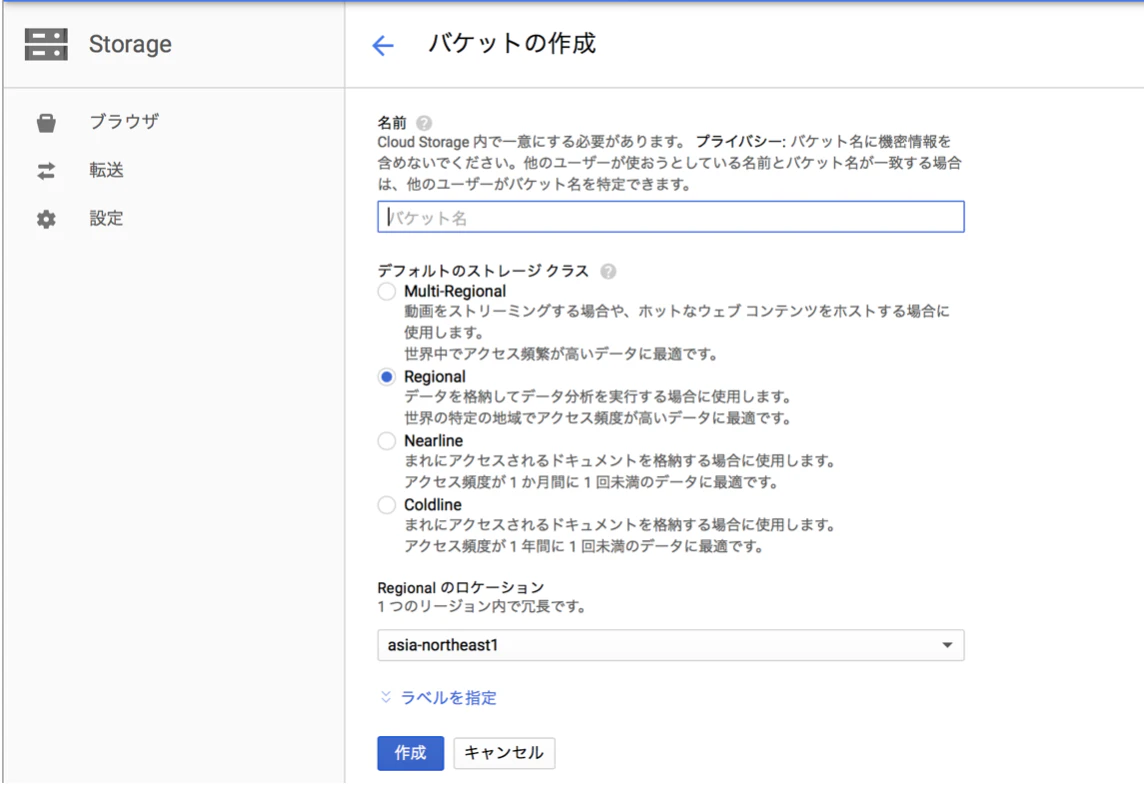1144x786 pixels.
Task: Click the gear icon beside 設定
Action: [x=46, y=219]
